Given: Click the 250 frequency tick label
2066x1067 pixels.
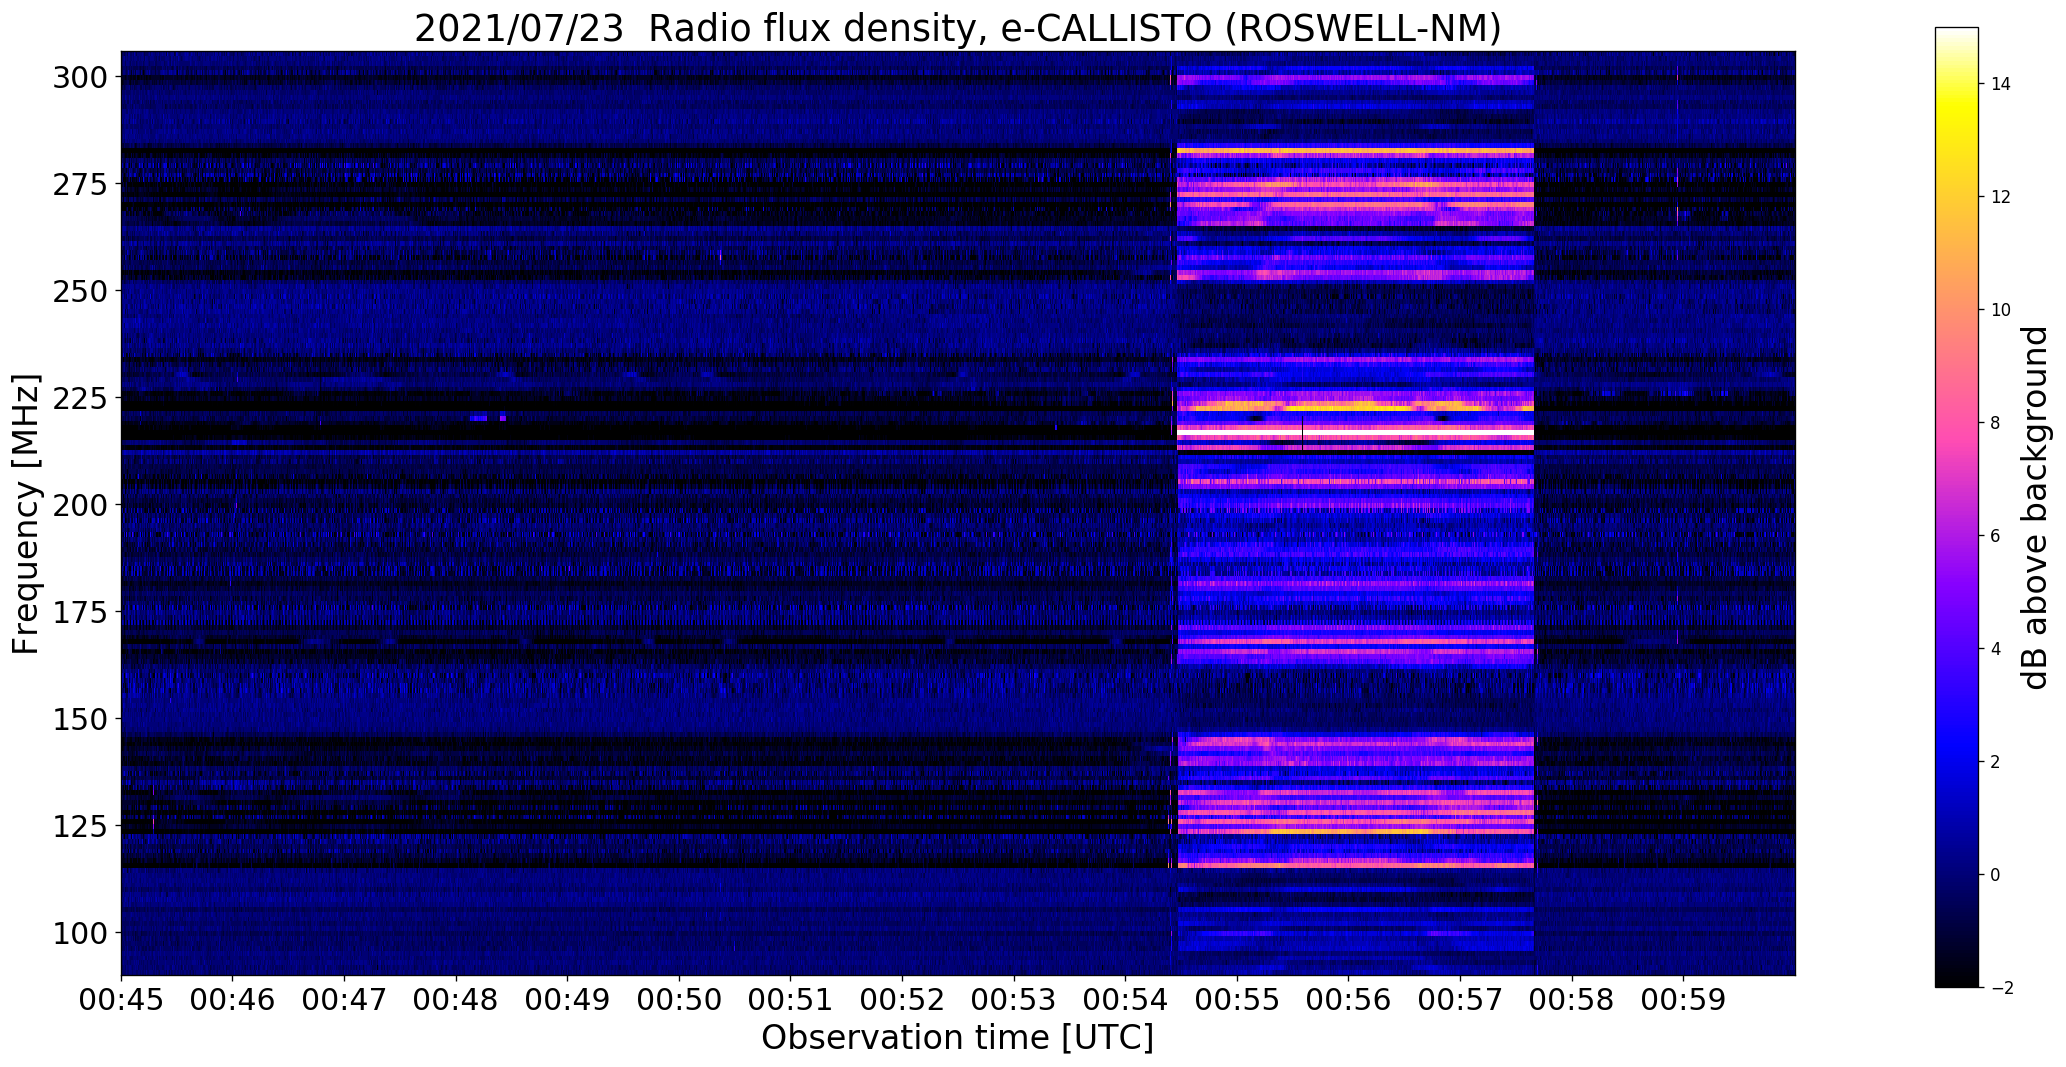Looking at the screenshot, I should point(80,291).
